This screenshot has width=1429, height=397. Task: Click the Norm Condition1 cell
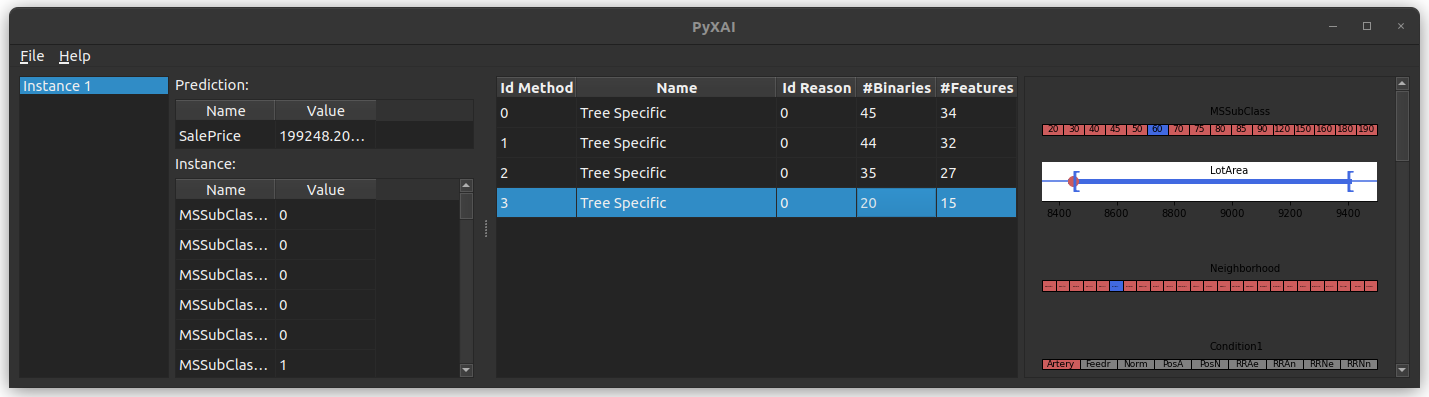[x=1135, y=364]
